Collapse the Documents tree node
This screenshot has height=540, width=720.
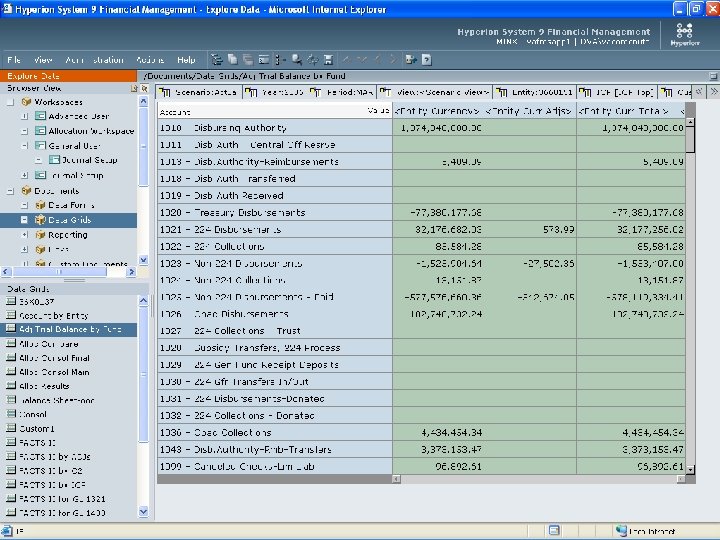[x=10, y=191]
